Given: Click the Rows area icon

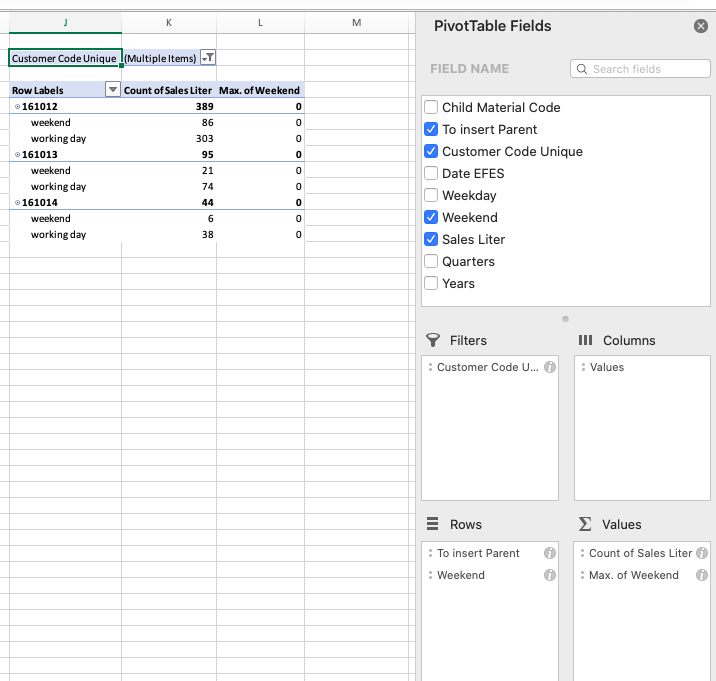Looking at the screenshot, I should coord(432,523).
